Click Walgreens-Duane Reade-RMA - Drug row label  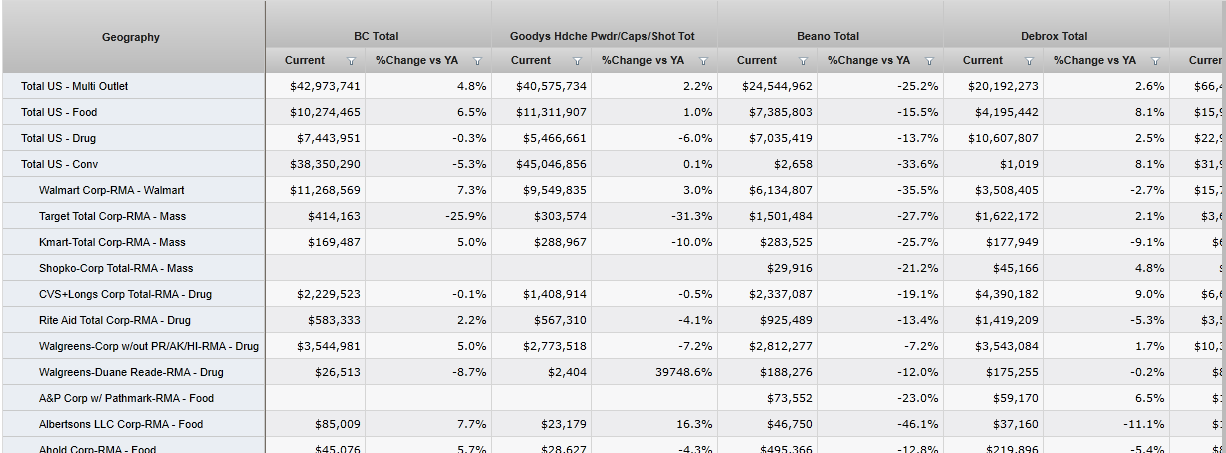[x=131, y=372]
